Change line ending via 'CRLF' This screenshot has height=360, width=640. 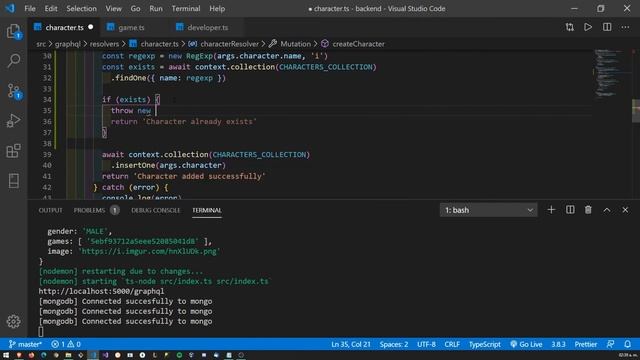pyautogui.click(x=452, y=344)
